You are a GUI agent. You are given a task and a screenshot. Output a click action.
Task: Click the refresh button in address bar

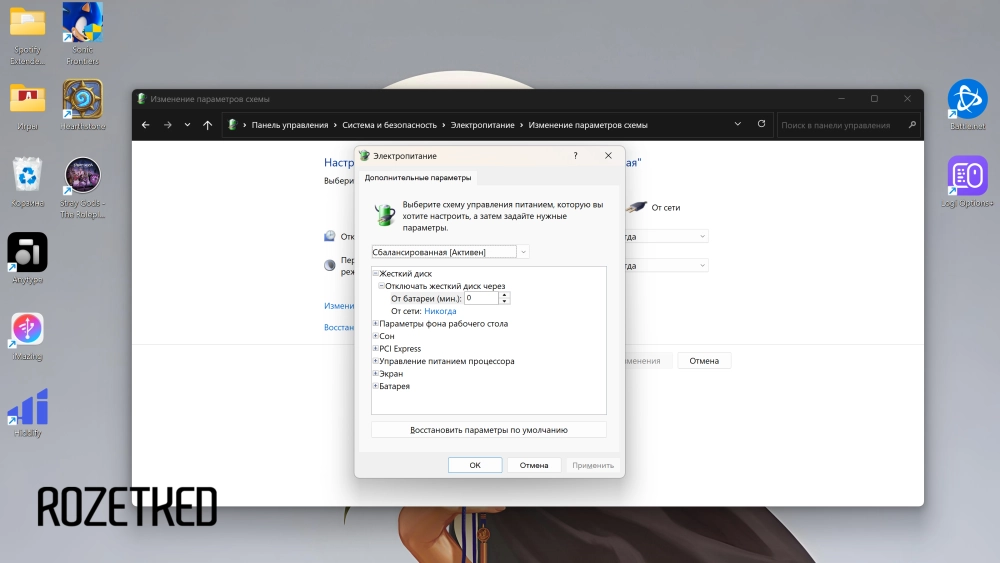[762, 125]
